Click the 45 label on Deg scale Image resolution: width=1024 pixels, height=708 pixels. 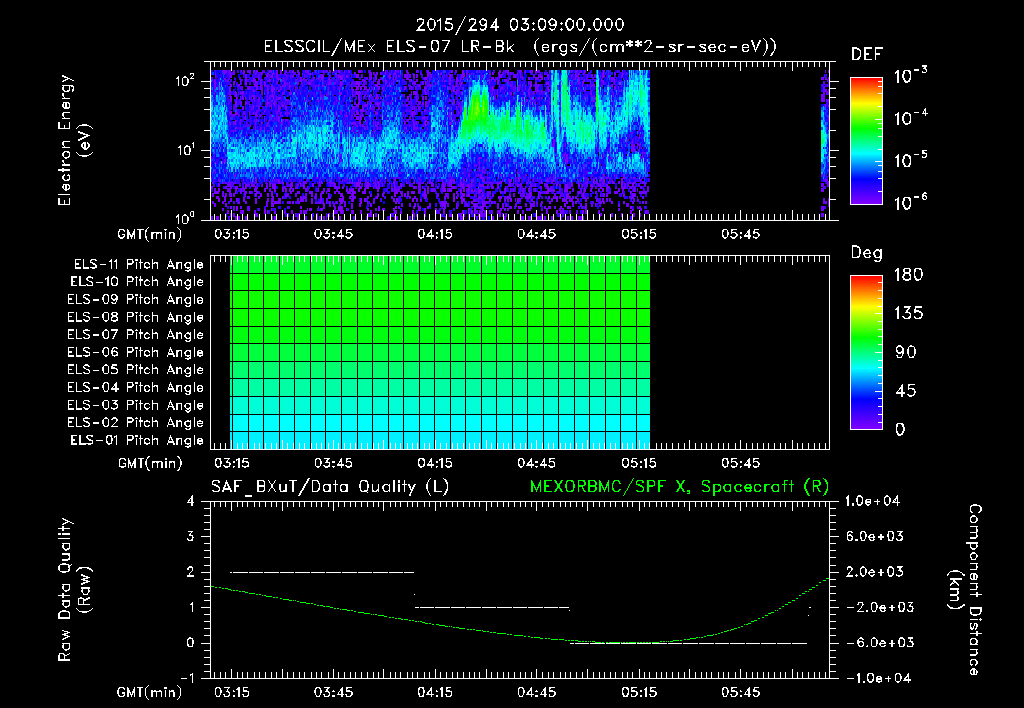point(906,391)
